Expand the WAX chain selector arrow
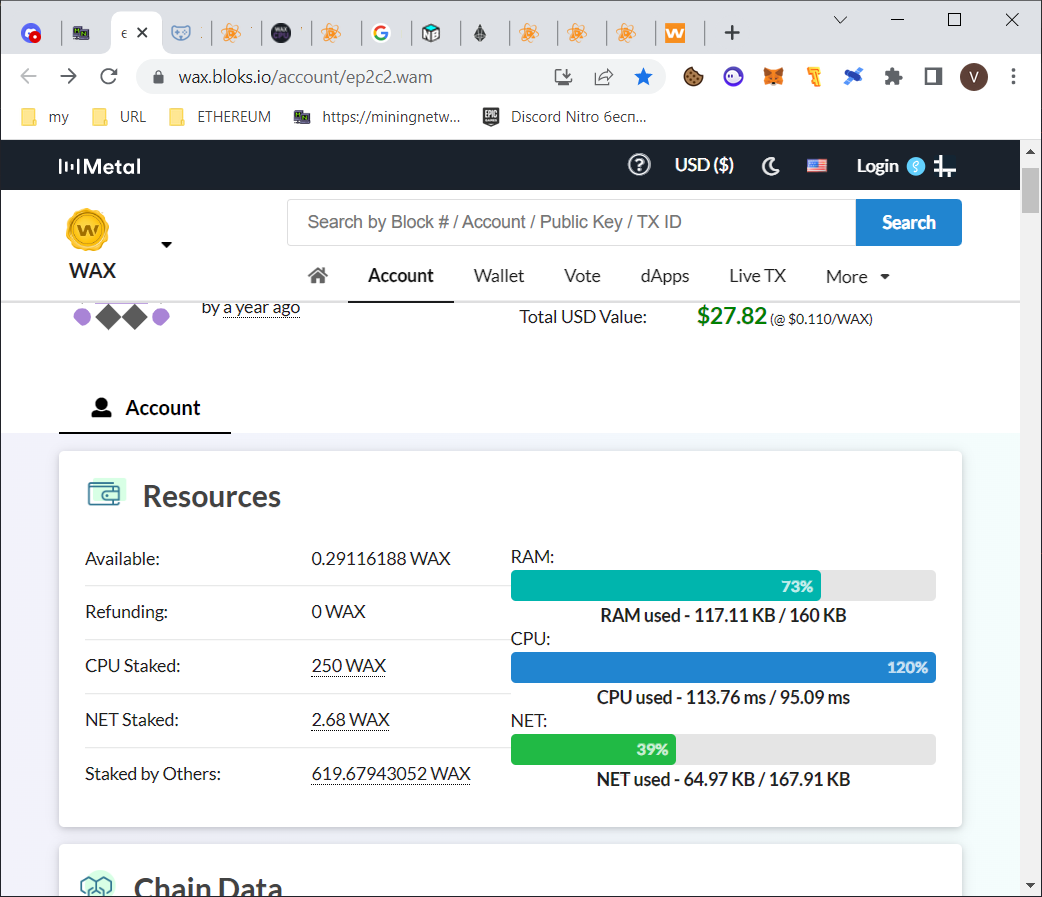This screenshot has height=897, width=1042. [x=167, y=245]
